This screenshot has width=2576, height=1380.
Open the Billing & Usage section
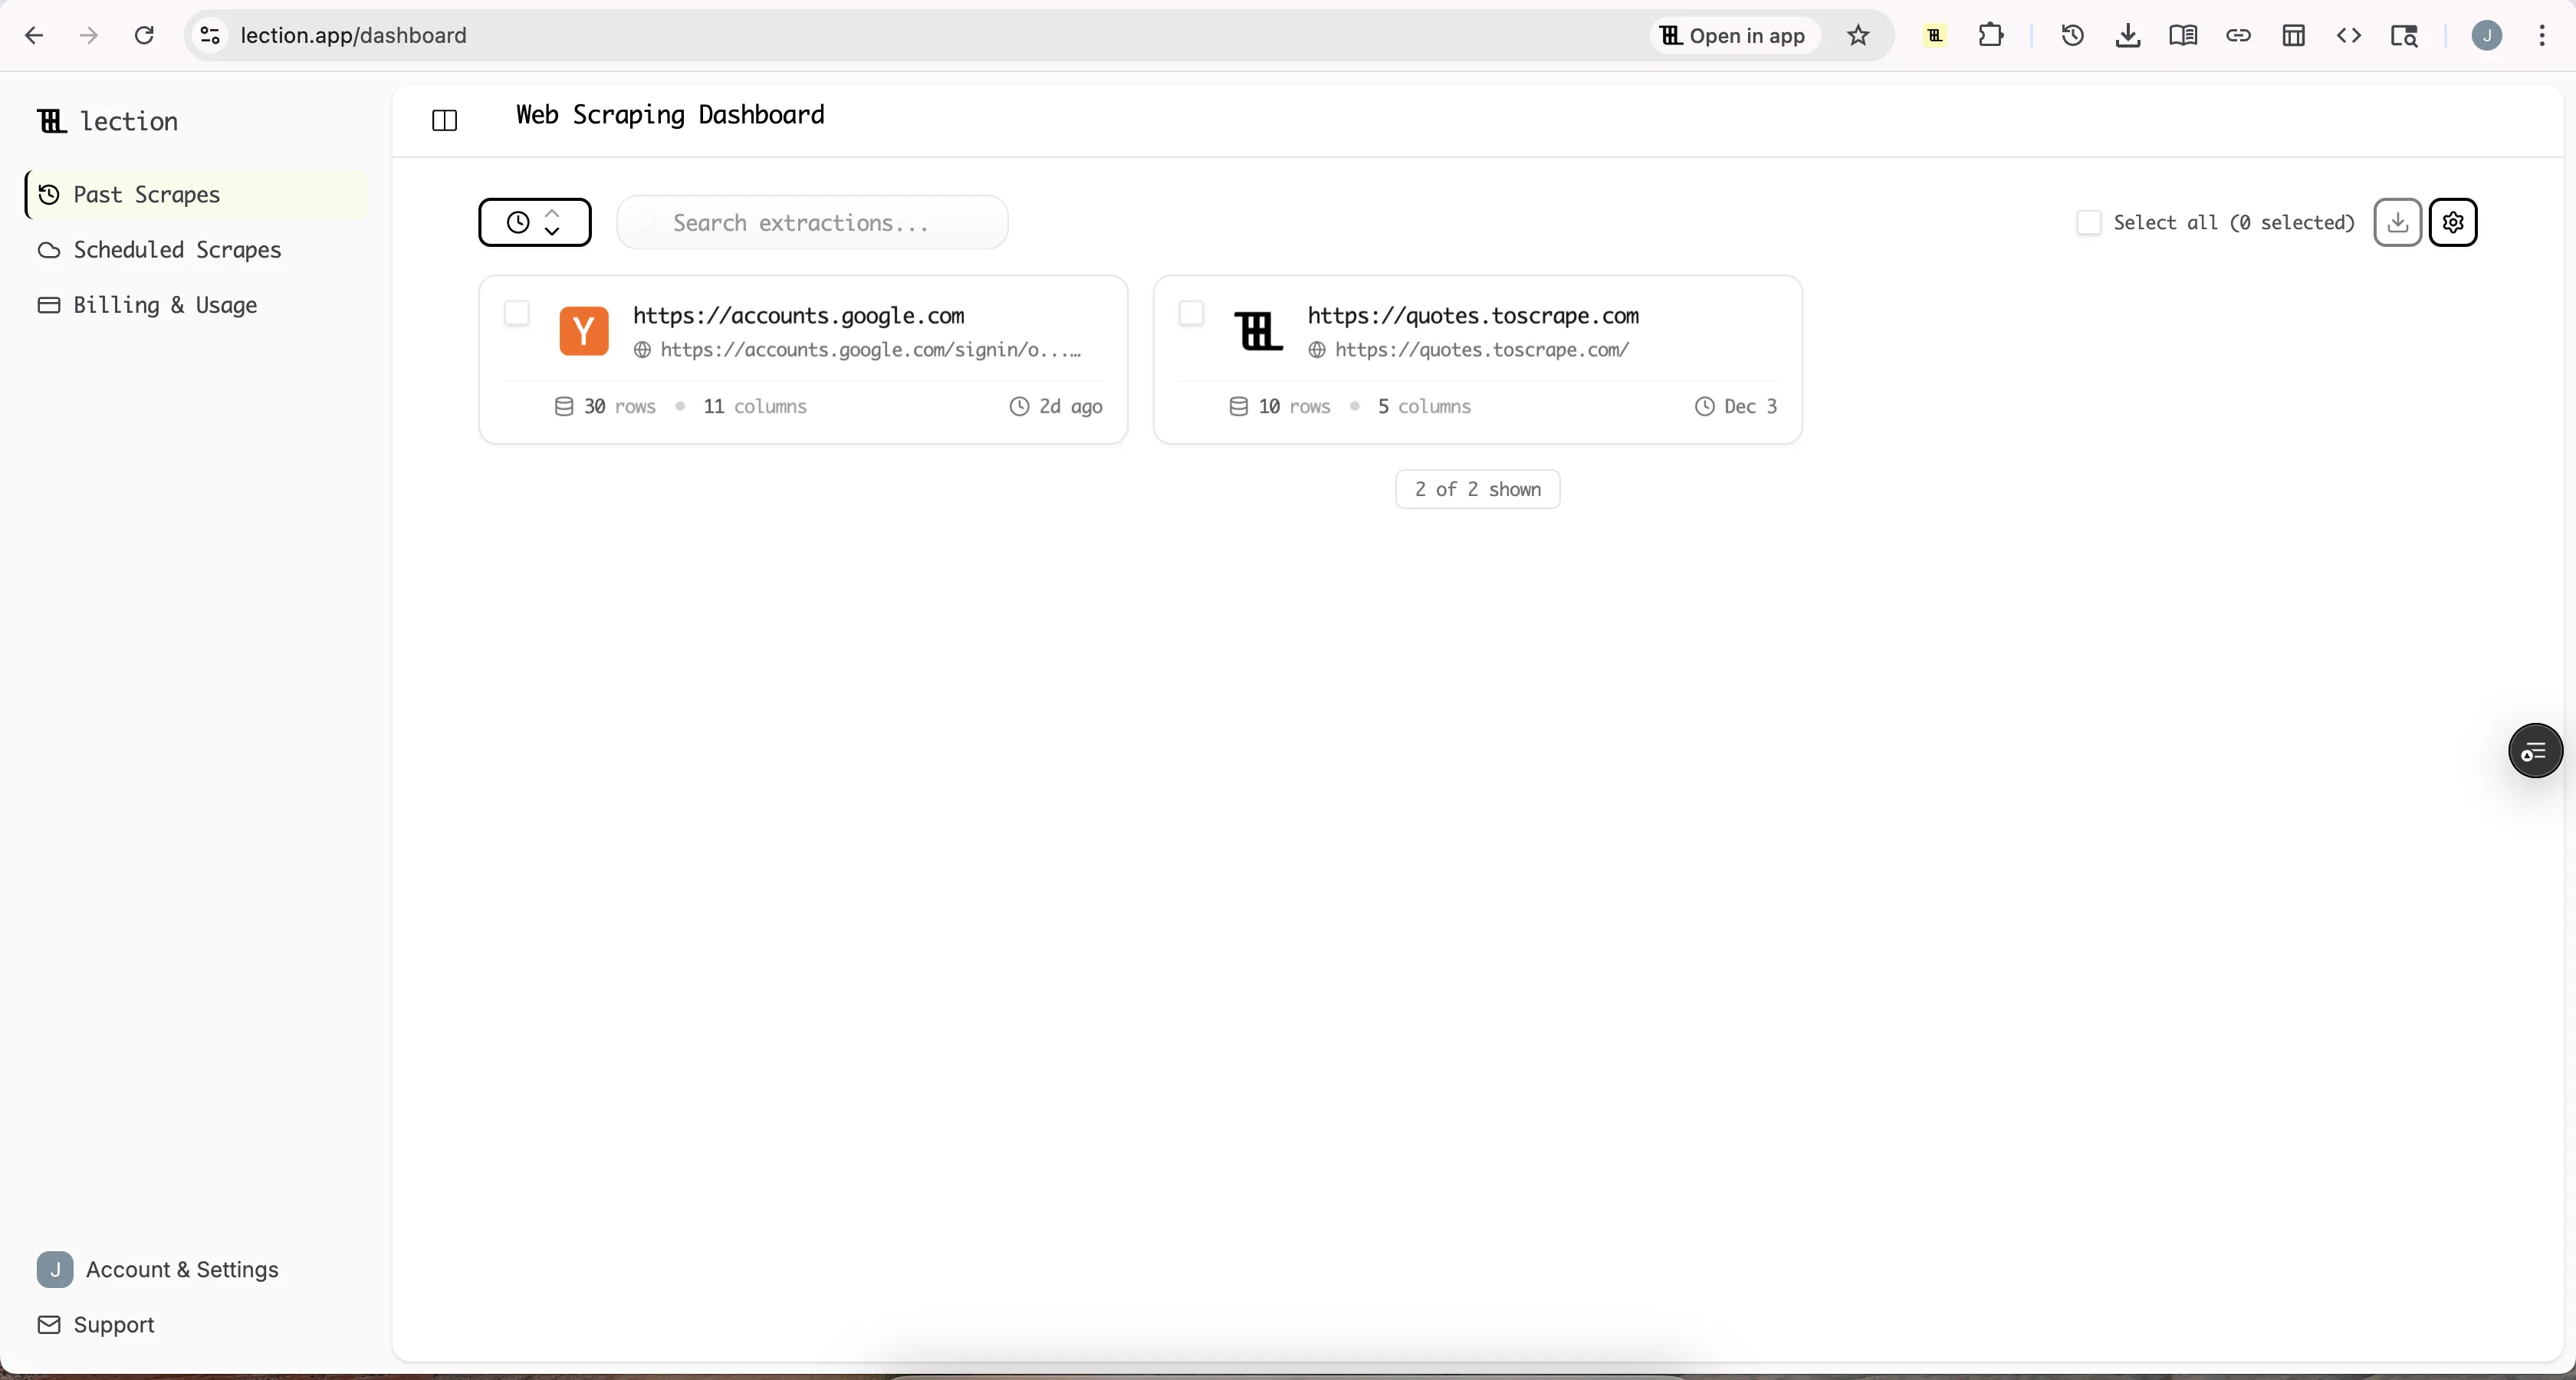166,305
